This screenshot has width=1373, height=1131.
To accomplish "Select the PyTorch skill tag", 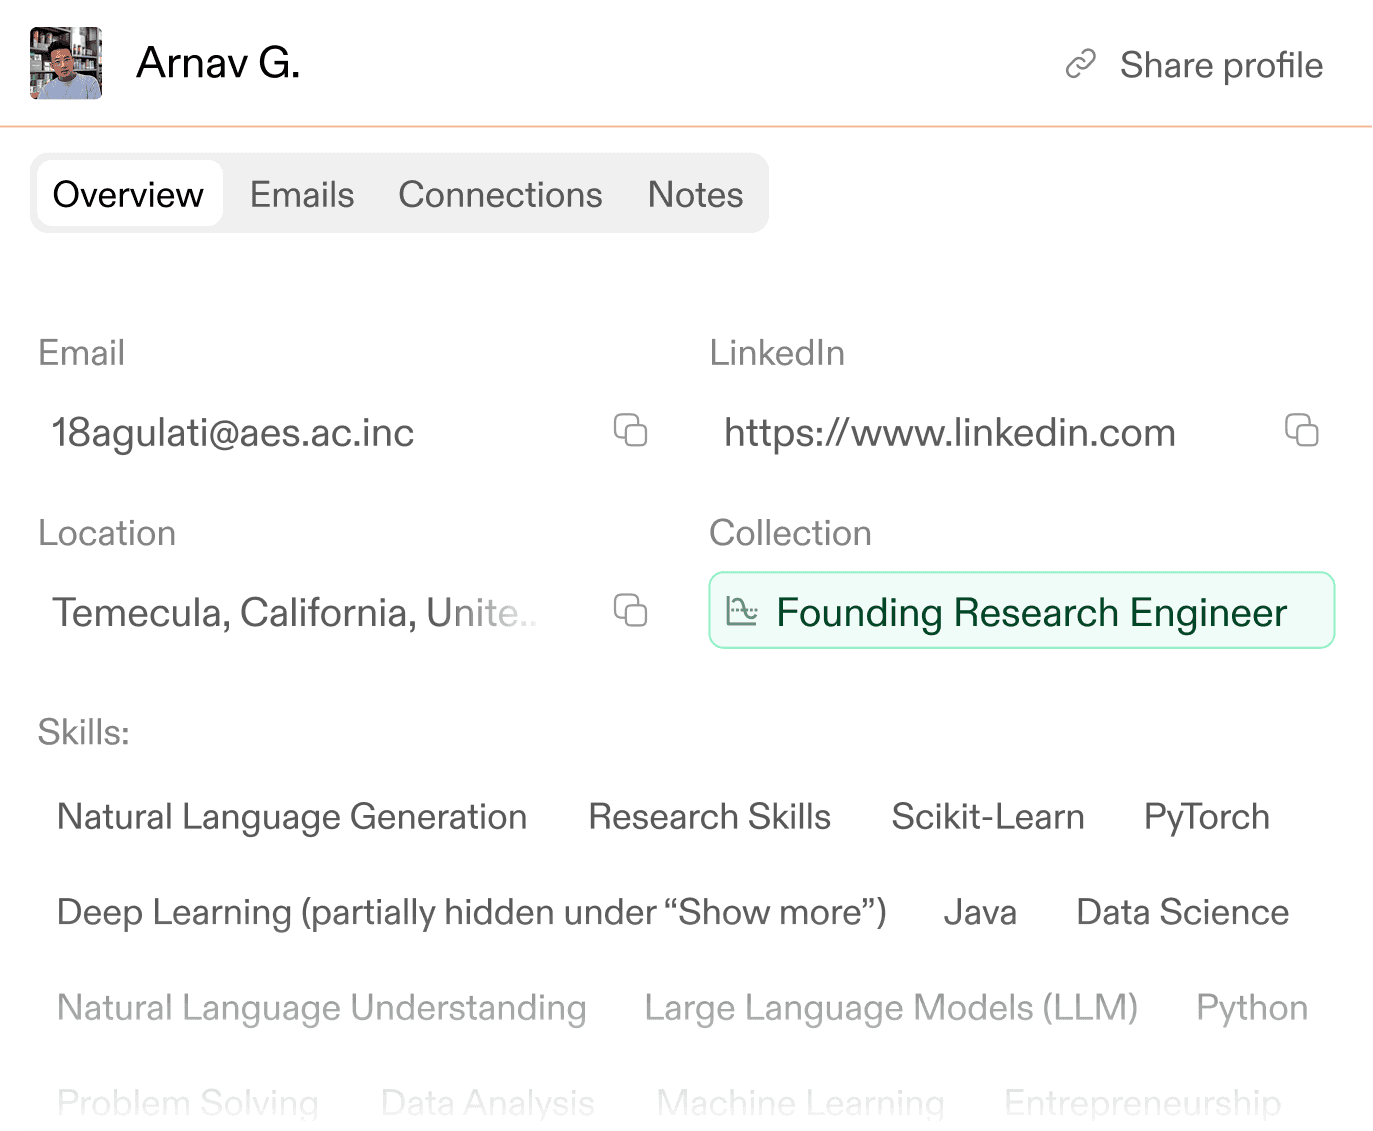I will 1206,817.
